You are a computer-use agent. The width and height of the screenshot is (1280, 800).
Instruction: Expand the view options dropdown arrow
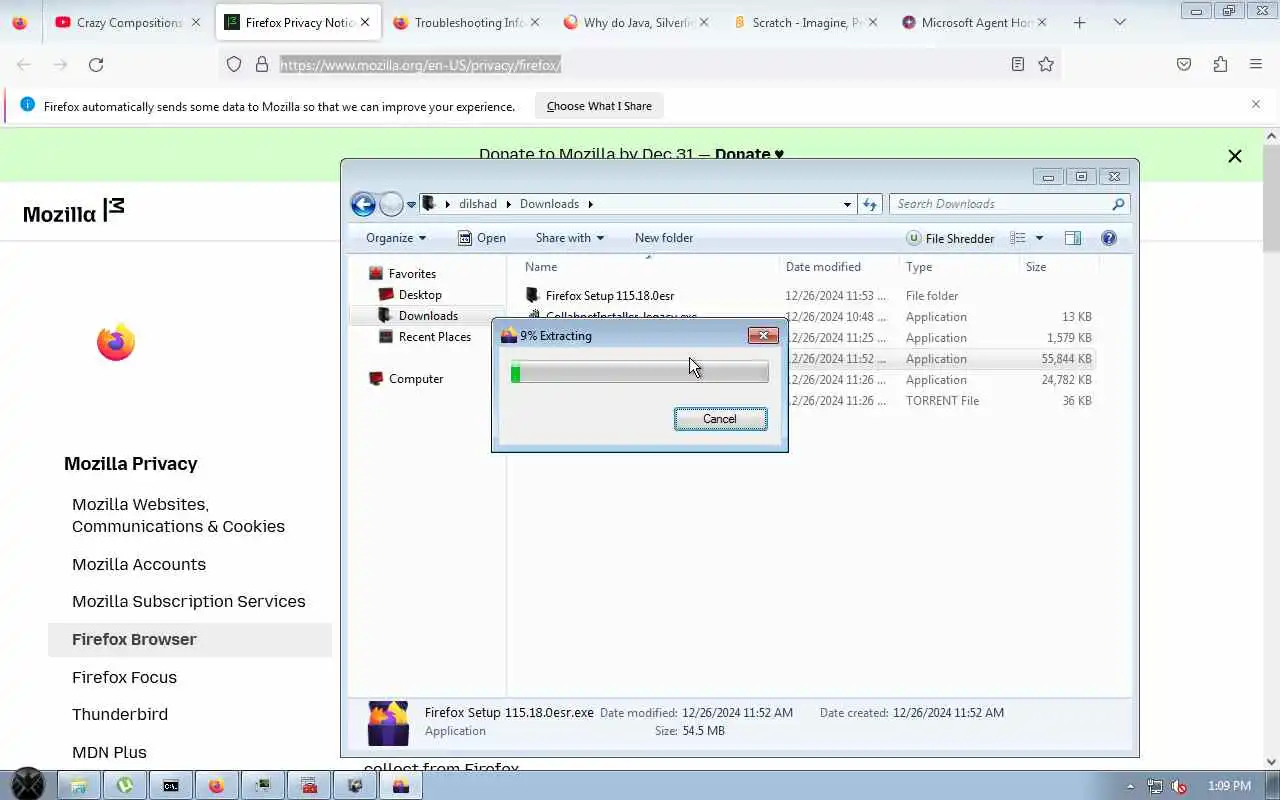[x=1039, y=238]
